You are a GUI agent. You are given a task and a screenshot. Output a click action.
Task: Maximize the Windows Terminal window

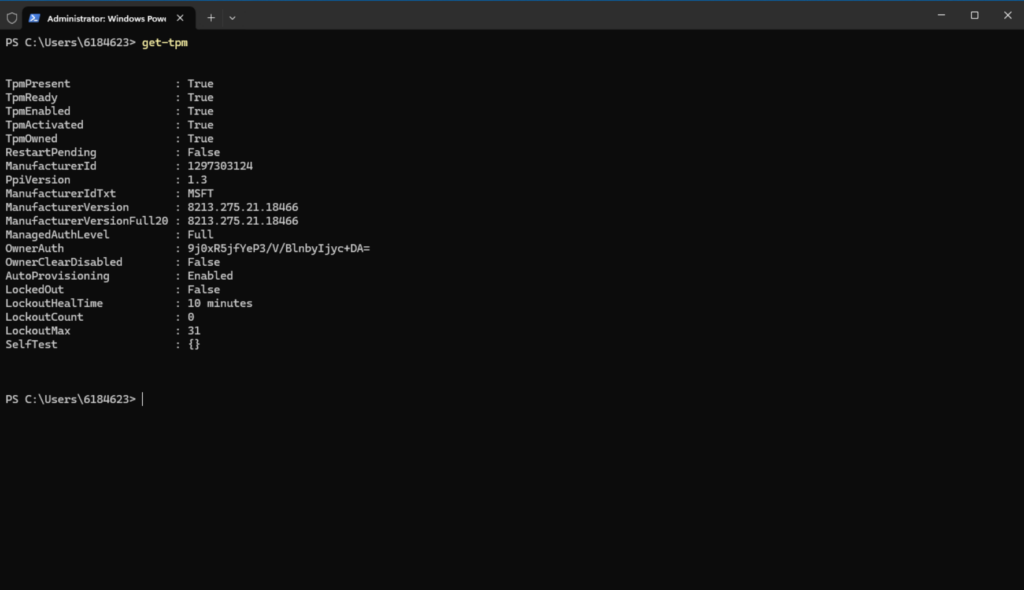click(973, 15)
